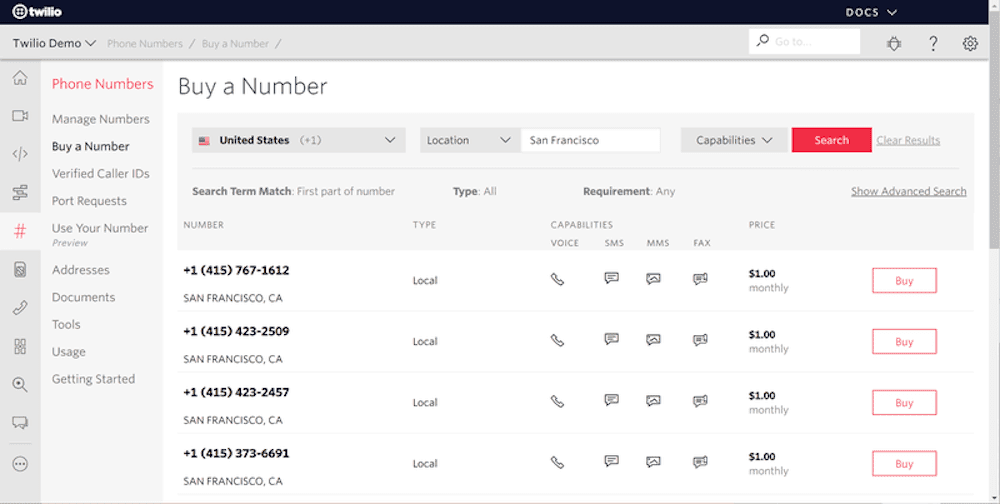
Task: Click the search magnifier in Go to box
Action: pos(763,41)
